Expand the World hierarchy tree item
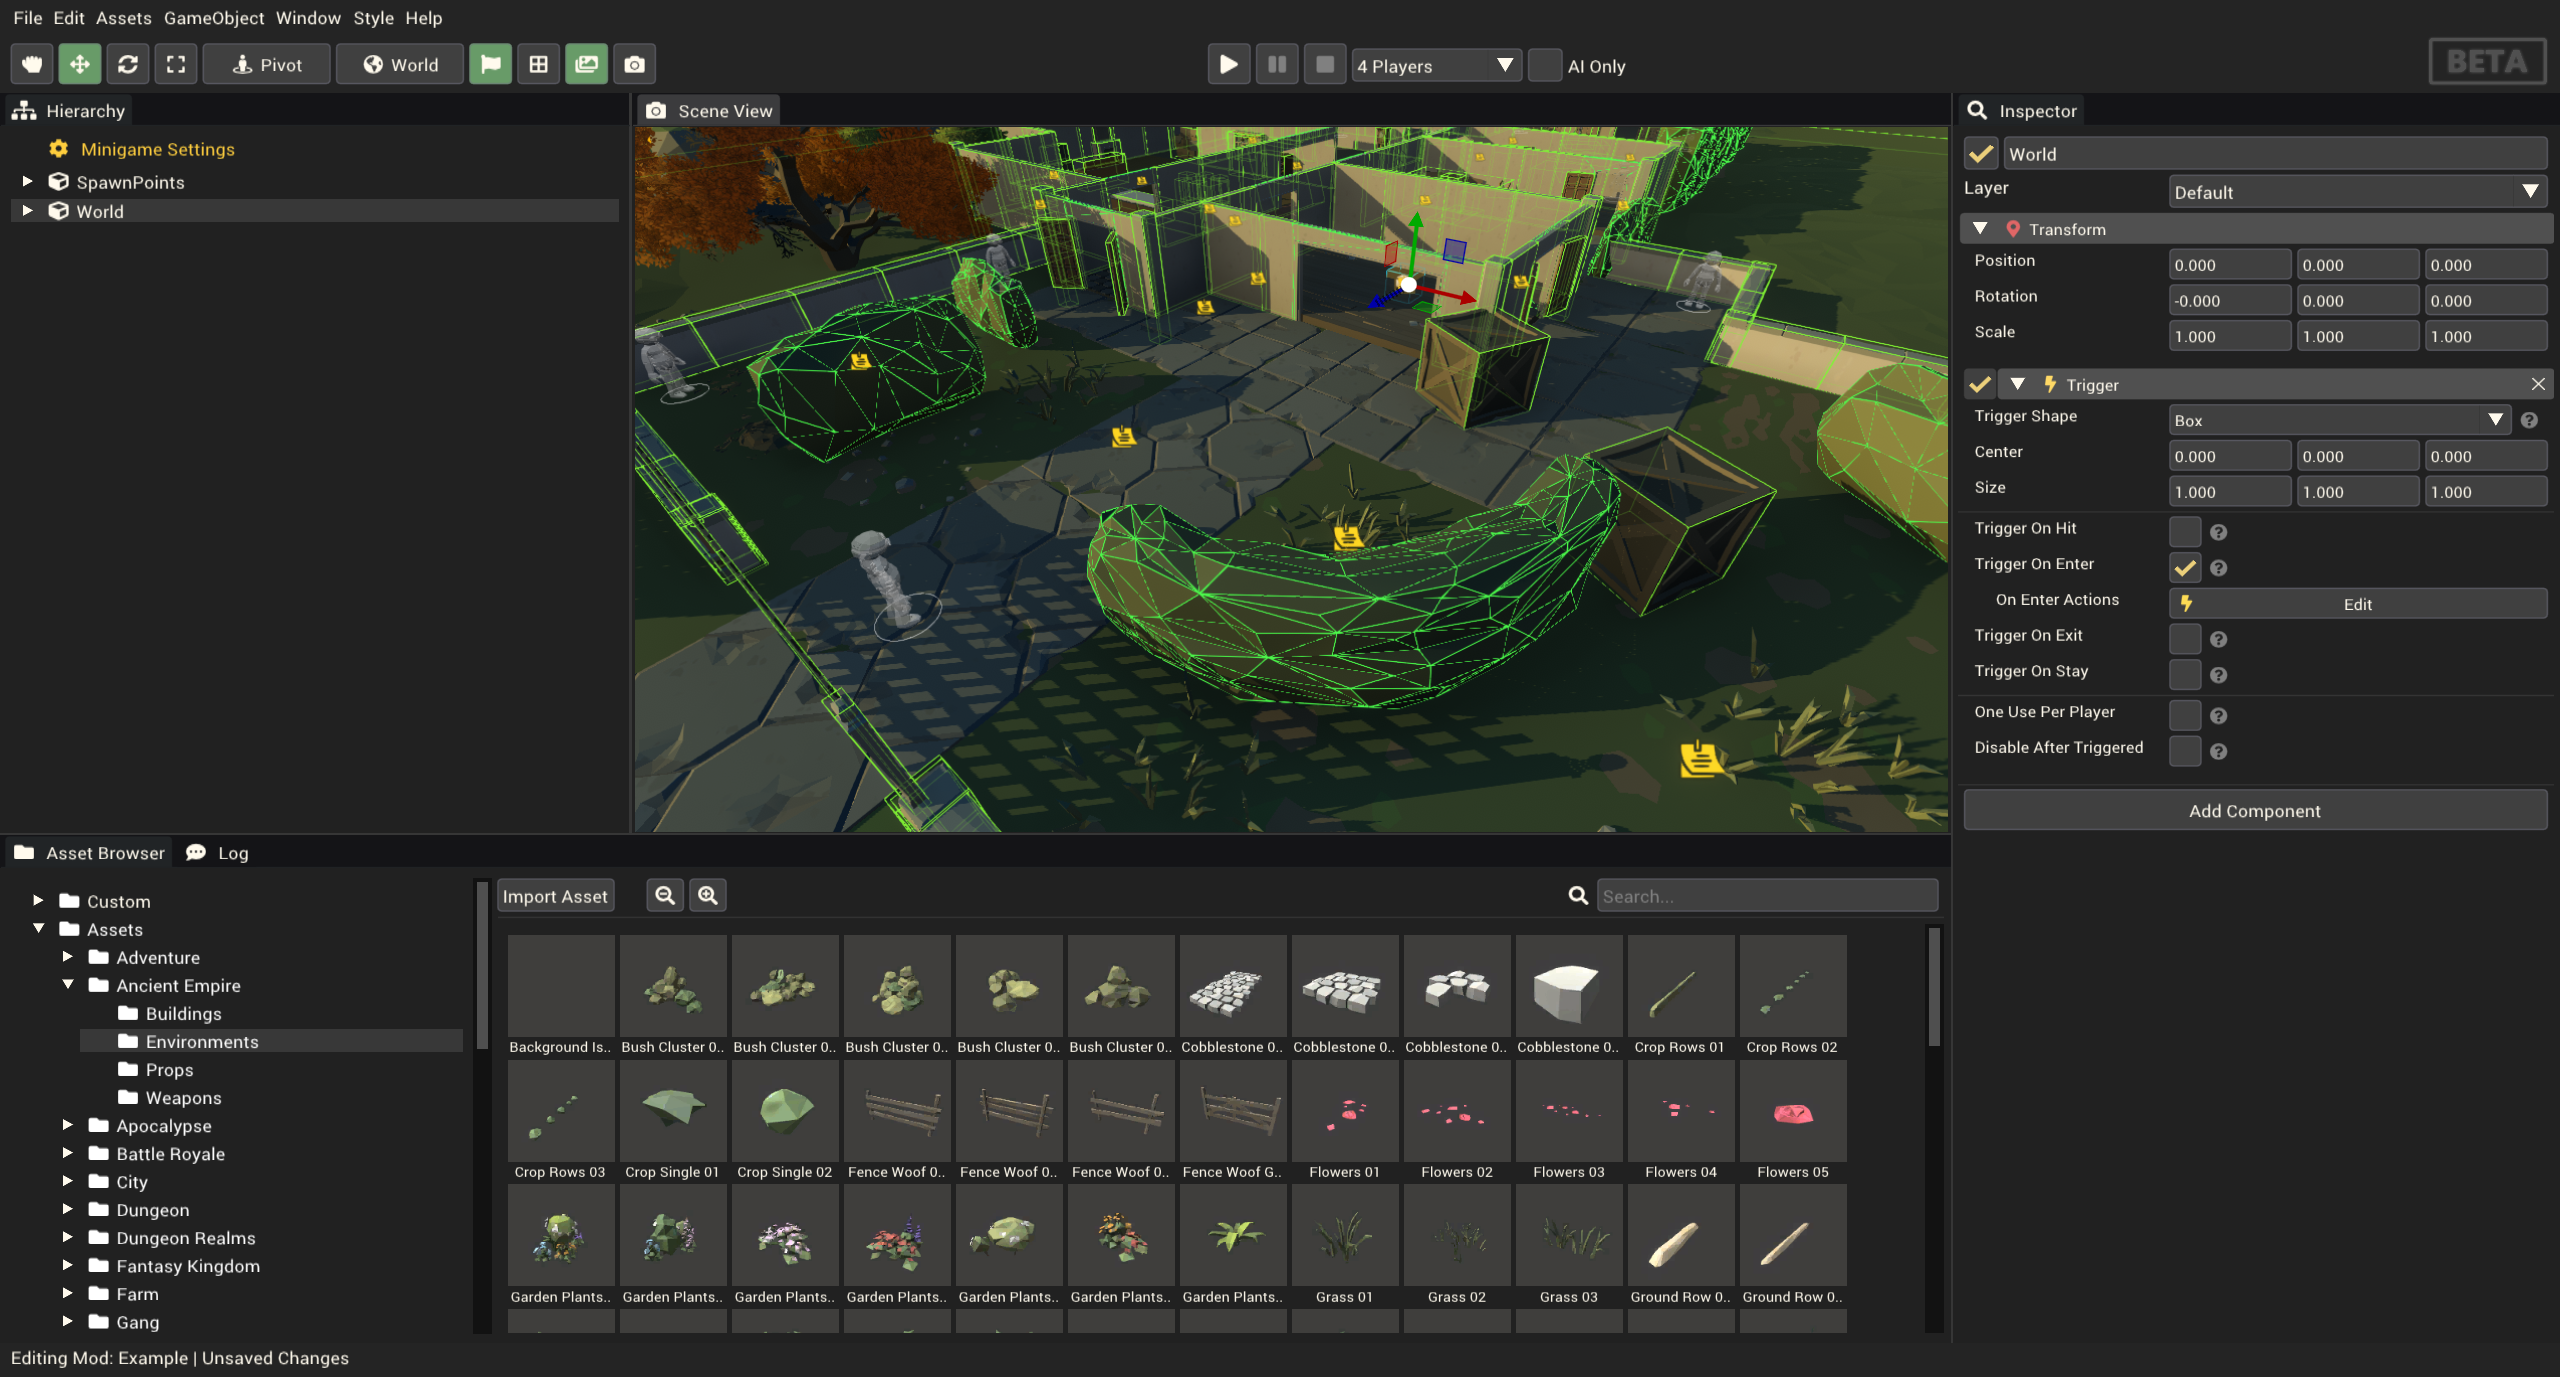The width and height of the screenshot is (2560, 1377). (x=31, y=210)
